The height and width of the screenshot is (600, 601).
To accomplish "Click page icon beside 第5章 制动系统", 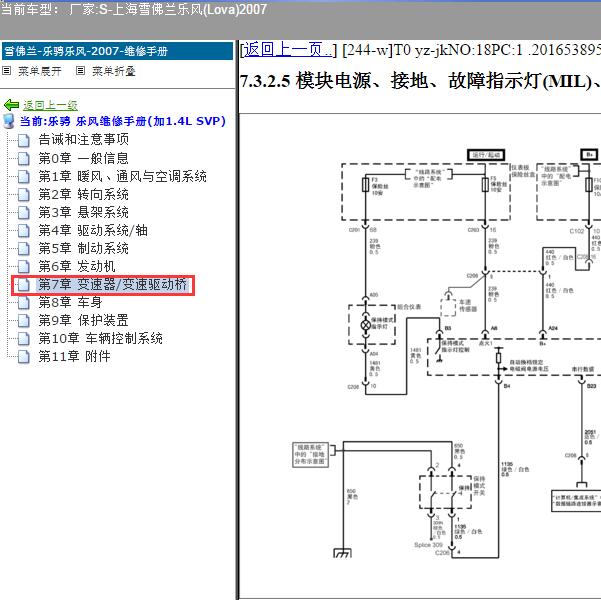I will point(24,248).
